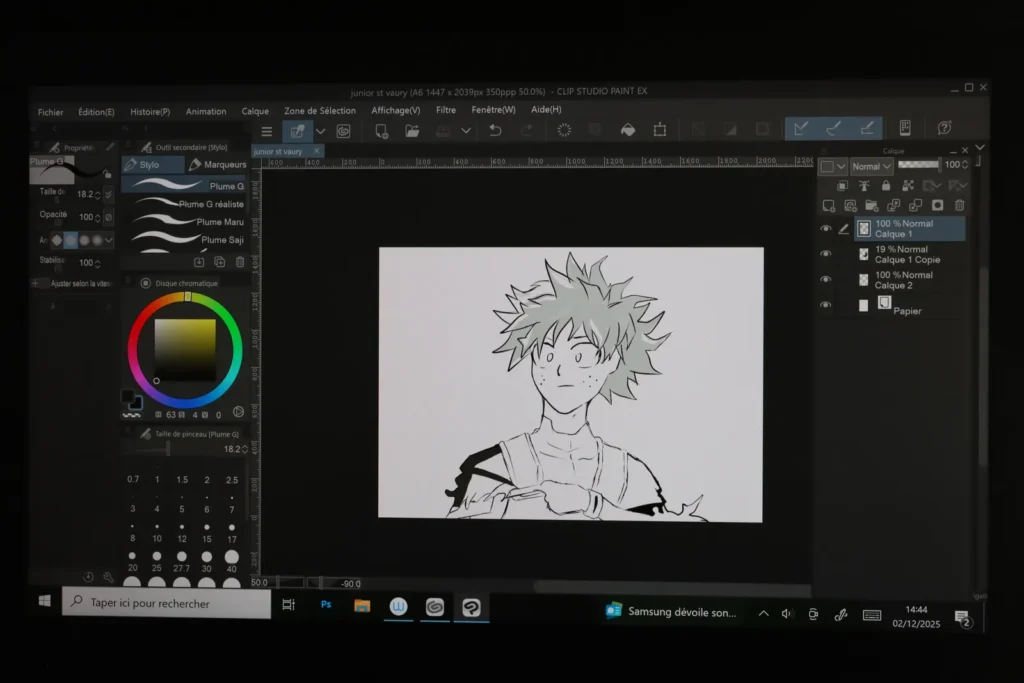Click the layer opacity slider in Calque panel

[918, 165]
